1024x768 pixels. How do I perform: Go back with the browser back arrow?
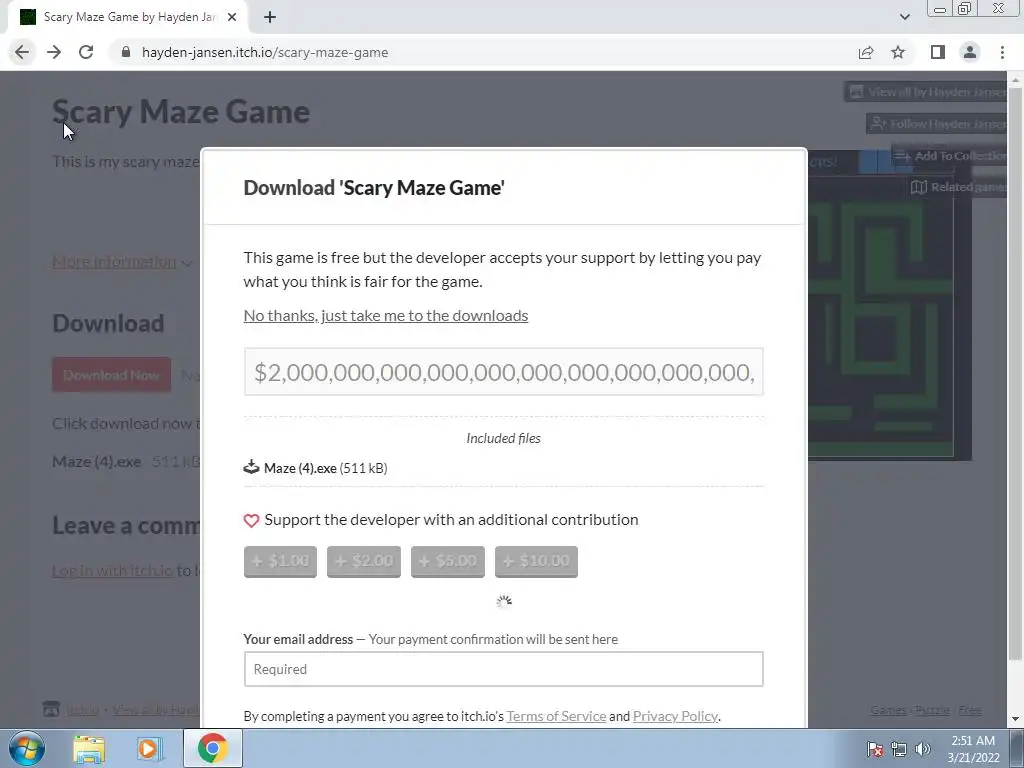click(22, 52)
